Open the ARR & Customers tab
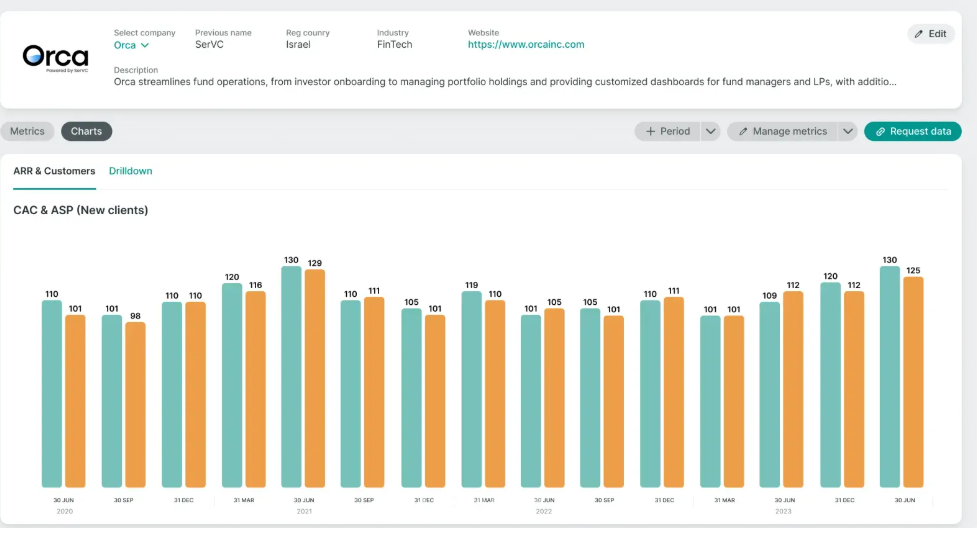 pos(54,171)
